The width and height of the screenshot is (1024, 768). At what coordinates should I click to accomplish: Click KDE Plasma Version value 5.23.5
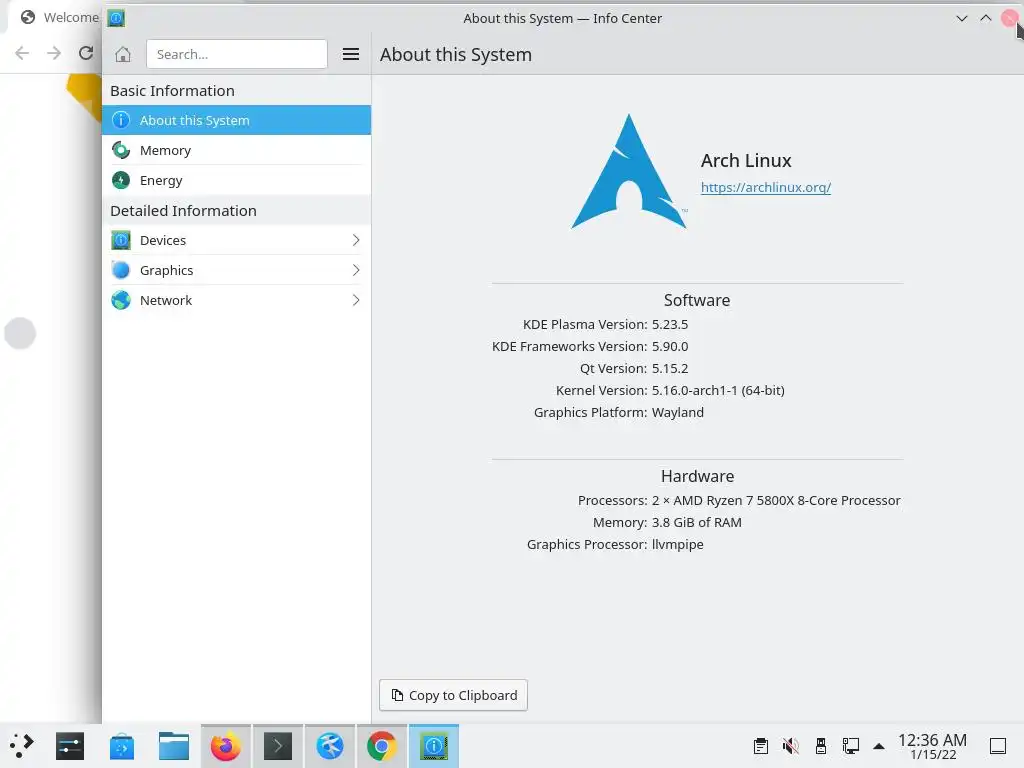click(670, 325)
